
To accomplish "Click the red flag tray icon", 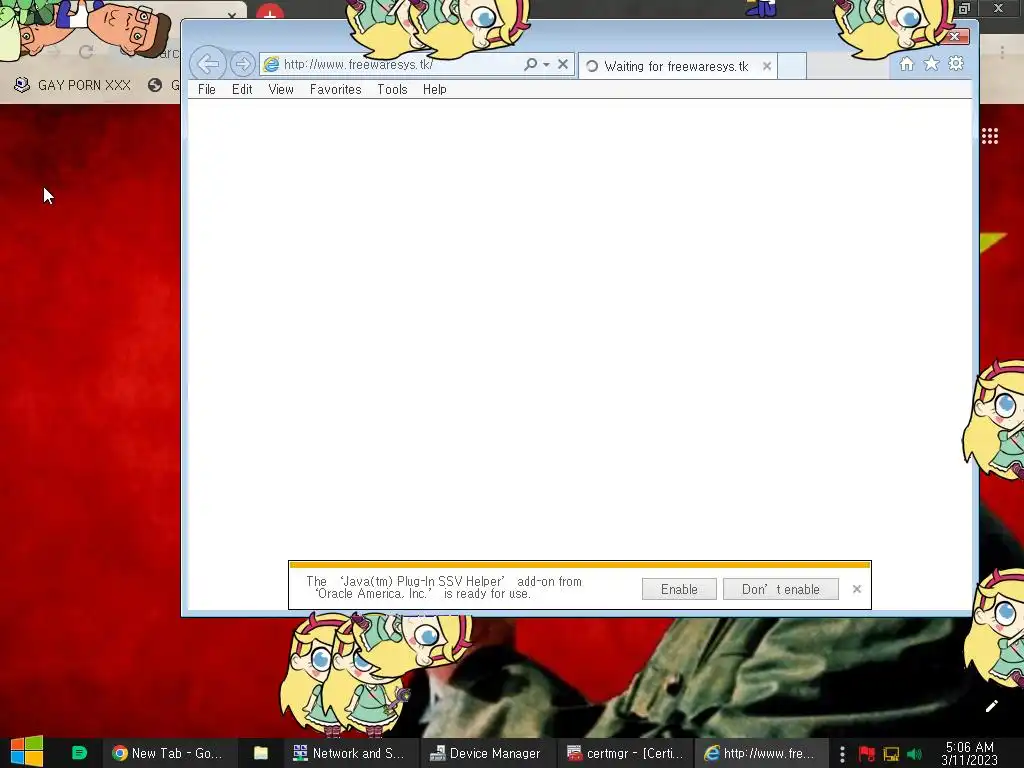I will 867,754.
